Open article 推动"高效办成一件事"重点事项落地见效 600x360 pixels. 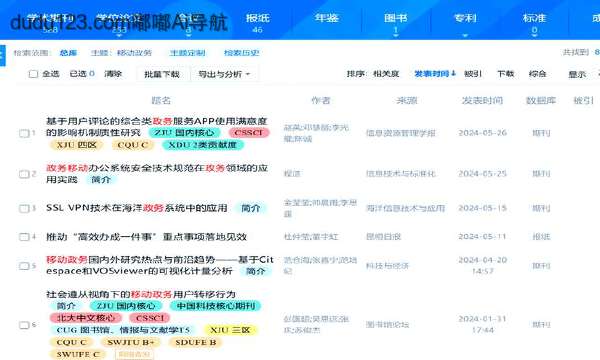146,237
